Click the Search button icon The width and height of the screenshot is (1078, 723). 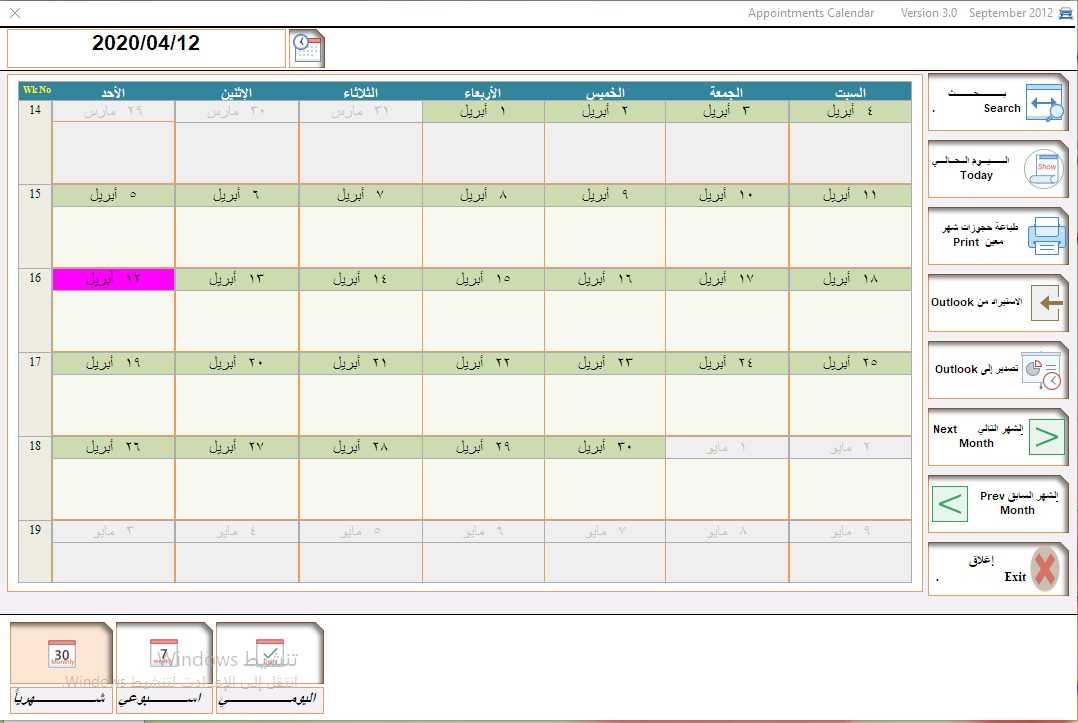pyautogui.click(x=1044, y=102)
